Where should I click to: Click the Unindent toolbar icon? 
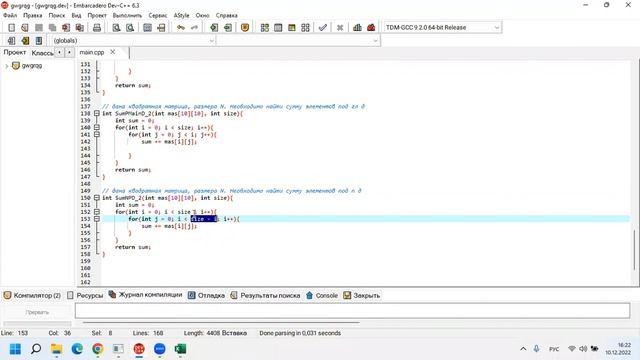coord(228,28)
